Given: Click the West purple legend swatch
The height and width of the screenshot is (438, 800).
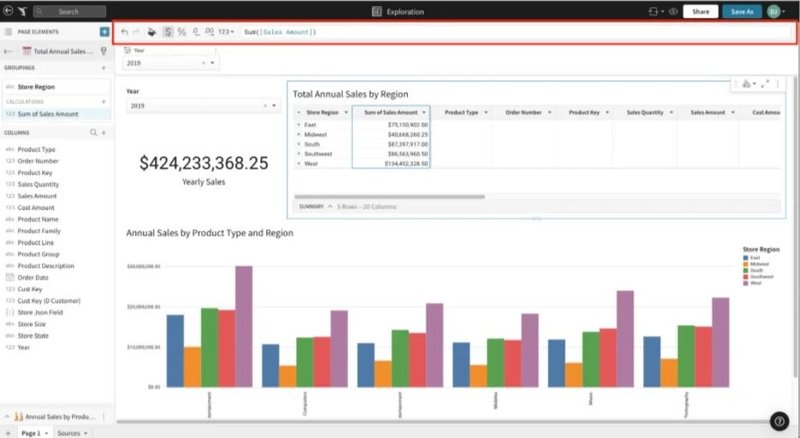Looking at the screenshot, I should pos(745,283).
